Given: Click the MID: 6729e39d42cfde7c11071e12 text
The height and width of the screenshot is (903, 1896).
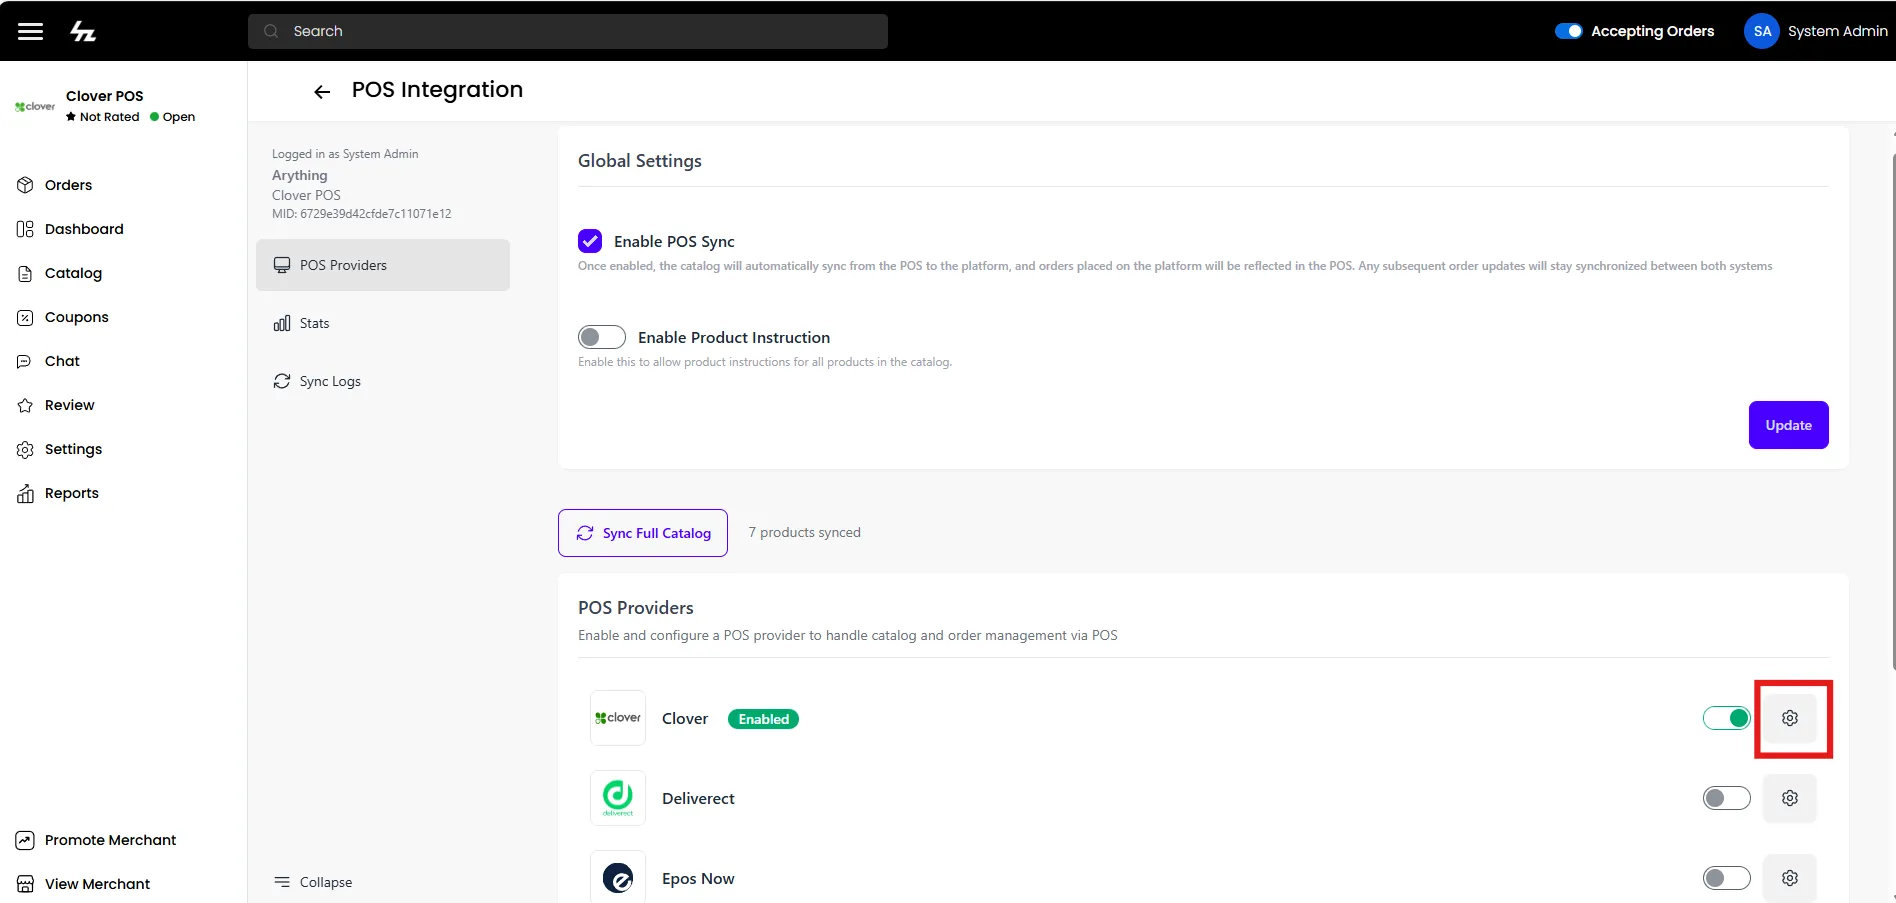Looking at the screenshot, I should (x=362, y=214).
